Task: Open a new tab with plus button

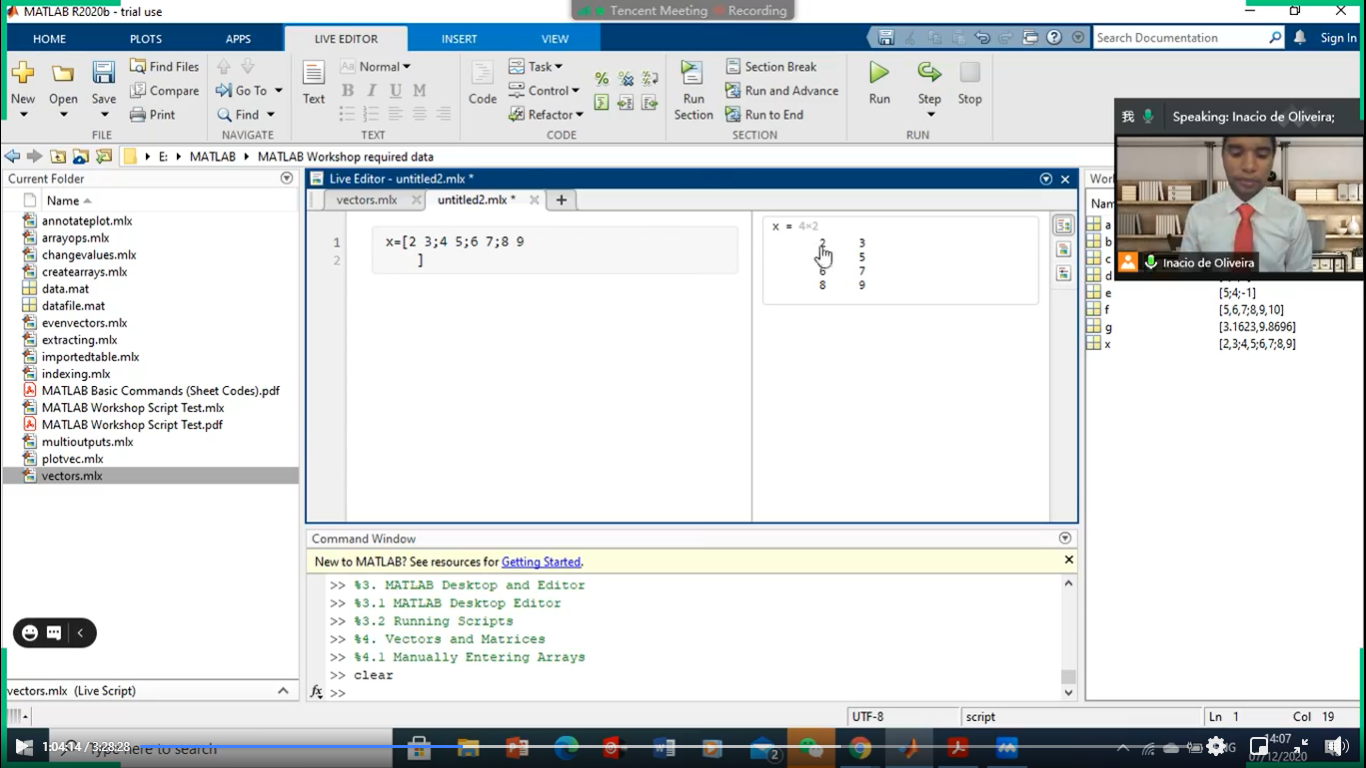Action: (561, 200)
